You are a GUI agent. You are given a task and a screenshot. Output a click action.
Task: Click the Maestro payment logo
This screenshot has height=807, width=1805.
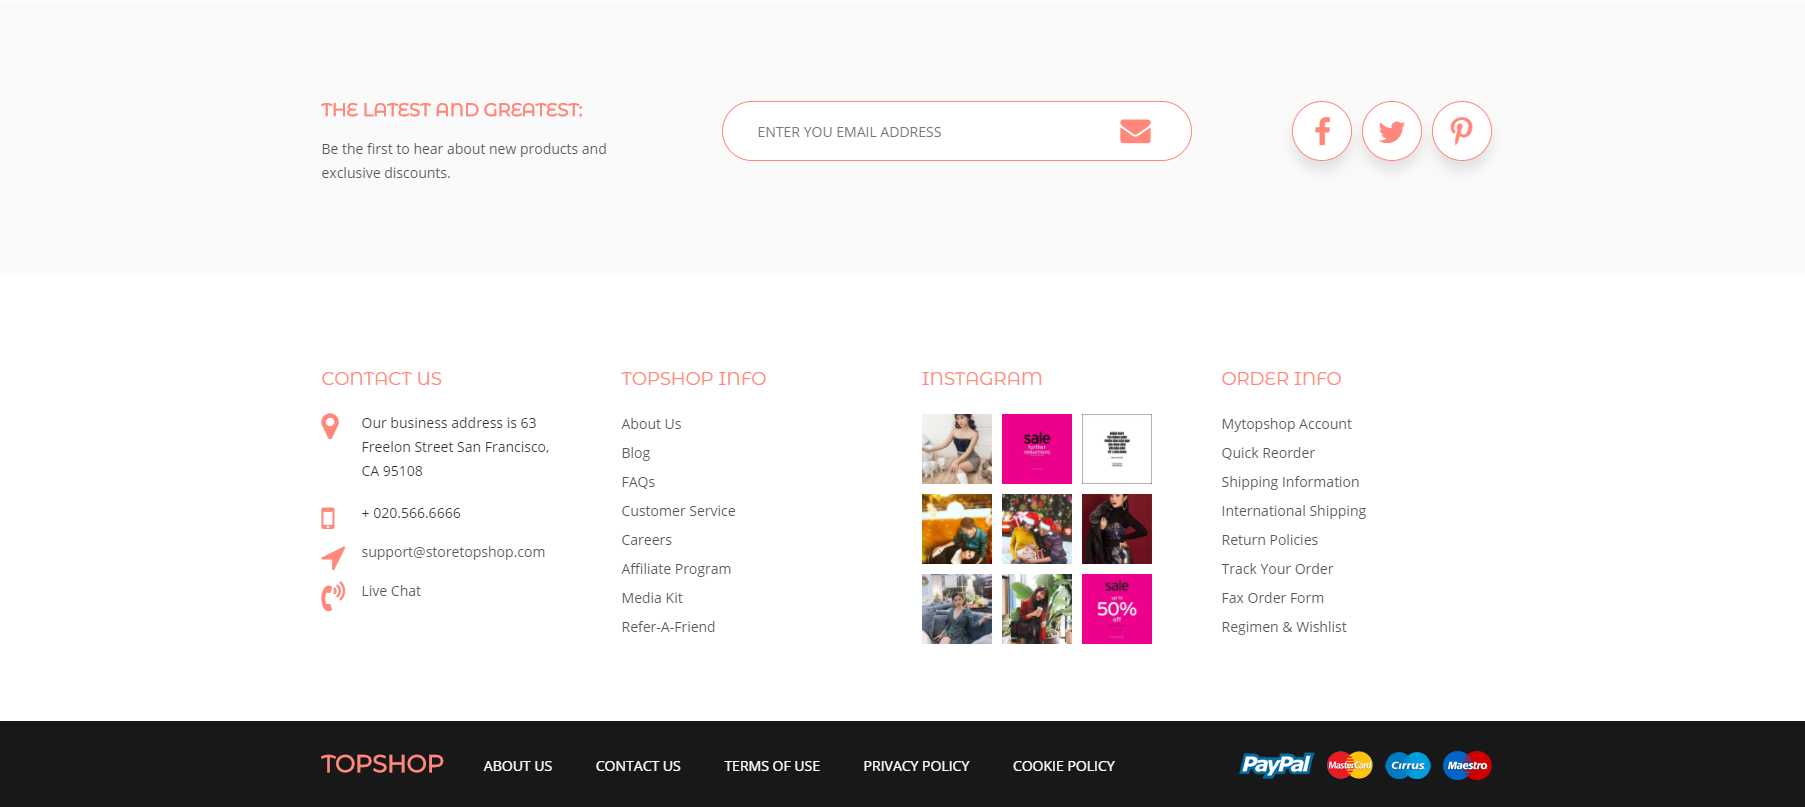[x=1467, y=765]
